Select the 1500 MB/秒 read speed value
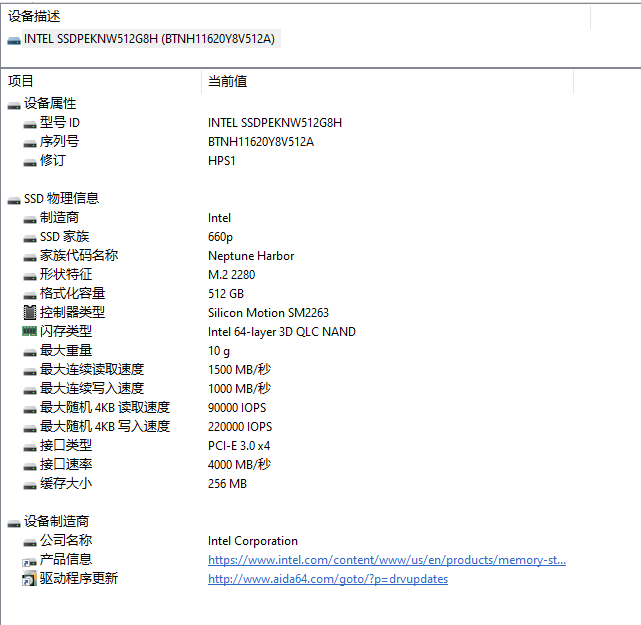 pyautogui.click(x=239, y=370)
